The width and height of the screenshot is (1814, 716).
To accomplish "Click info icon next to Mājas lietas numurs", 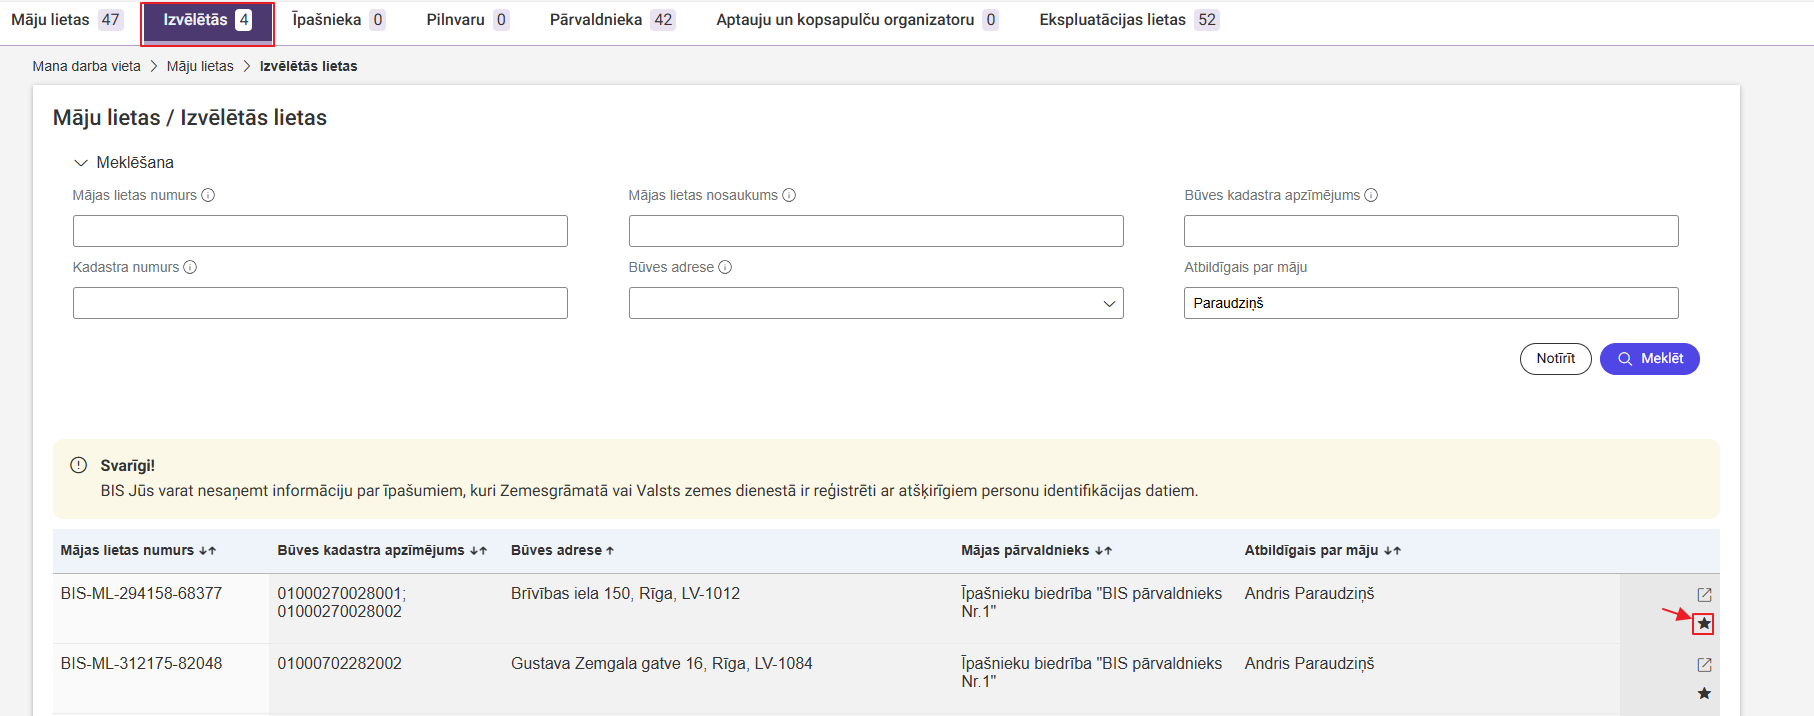I will pyautogui.click(x=208, y=195).
